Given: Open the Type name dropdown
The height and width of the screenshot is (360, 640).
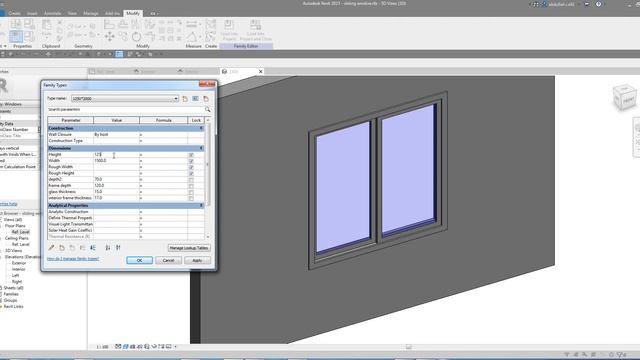Looking at the screenshot, I should pyautogui.click(x=176, y=99).
